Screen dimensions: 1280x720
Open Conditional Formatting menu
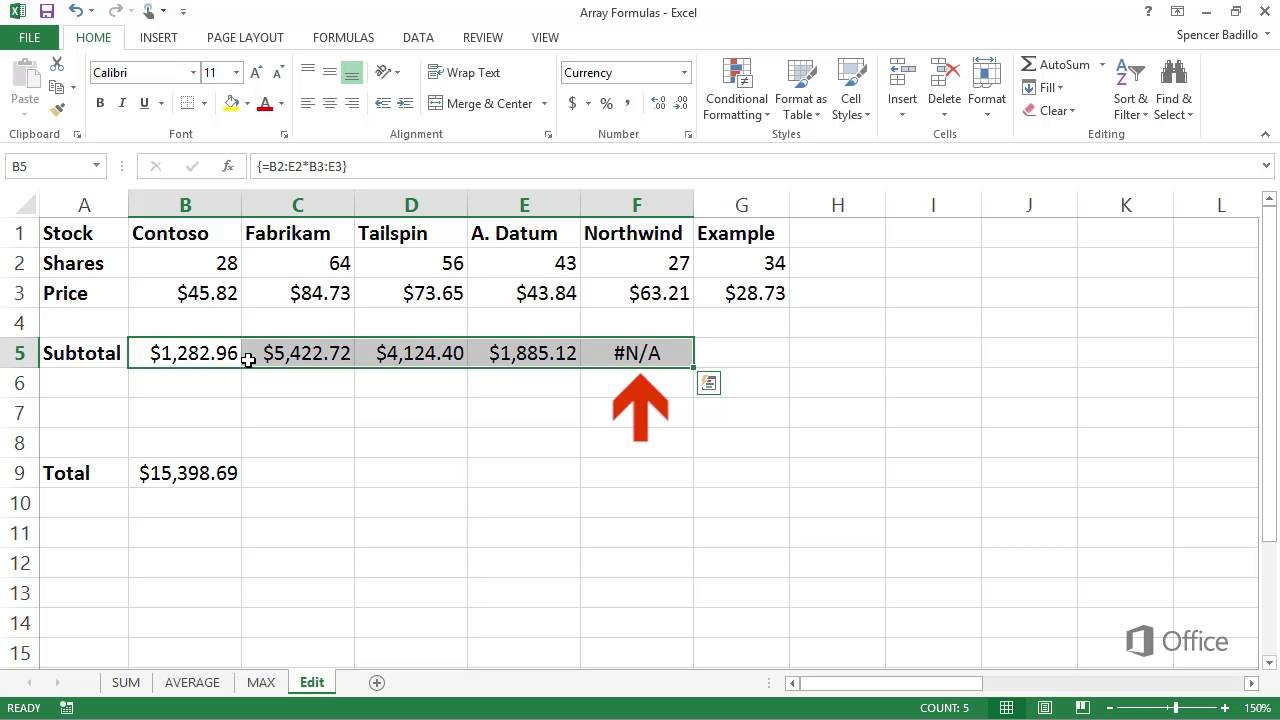pos(736,89)
